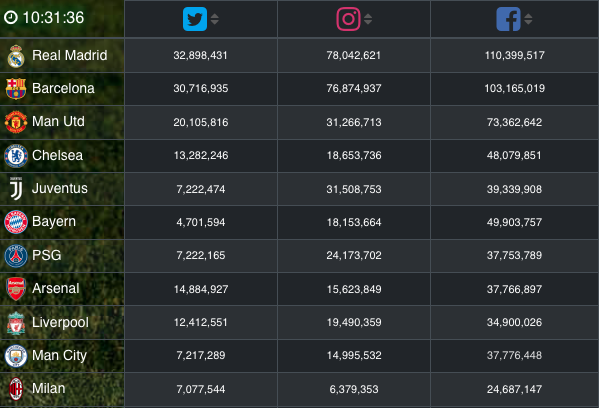
Task: Sort table by Twitter followers arrows
Action: coord(215,19)
